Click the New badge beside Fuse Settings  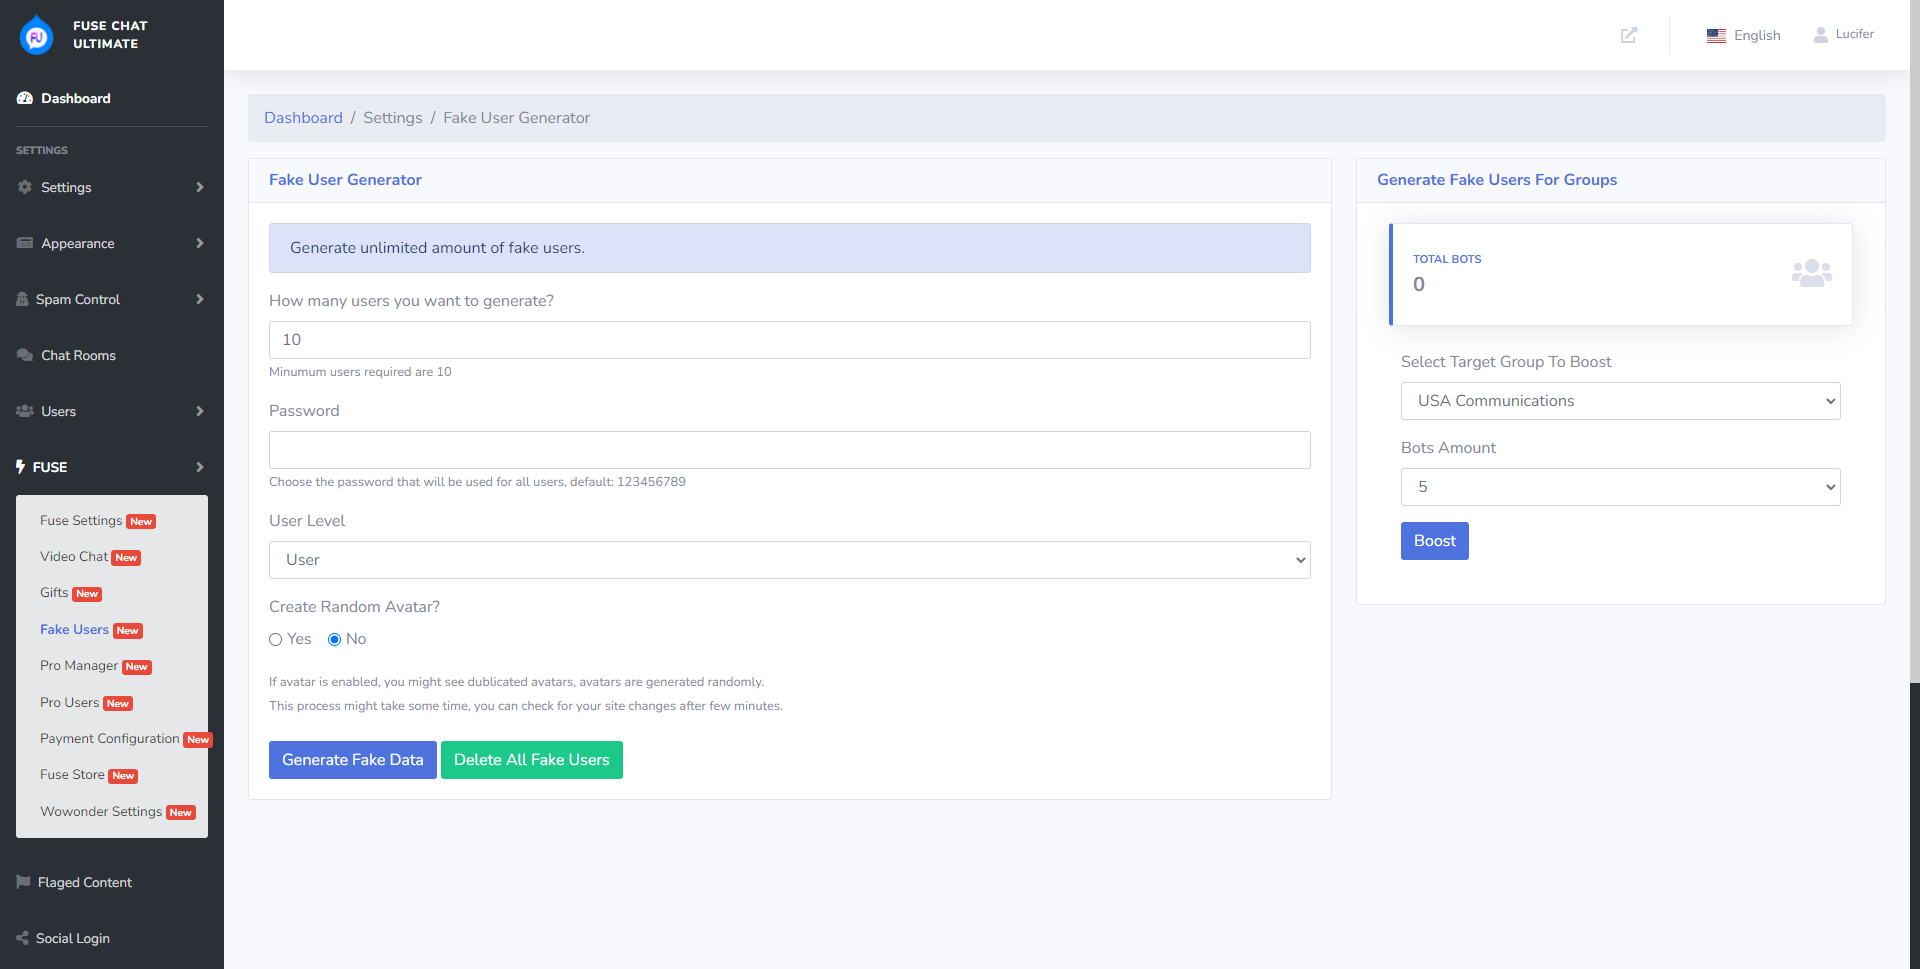point(141,522)
